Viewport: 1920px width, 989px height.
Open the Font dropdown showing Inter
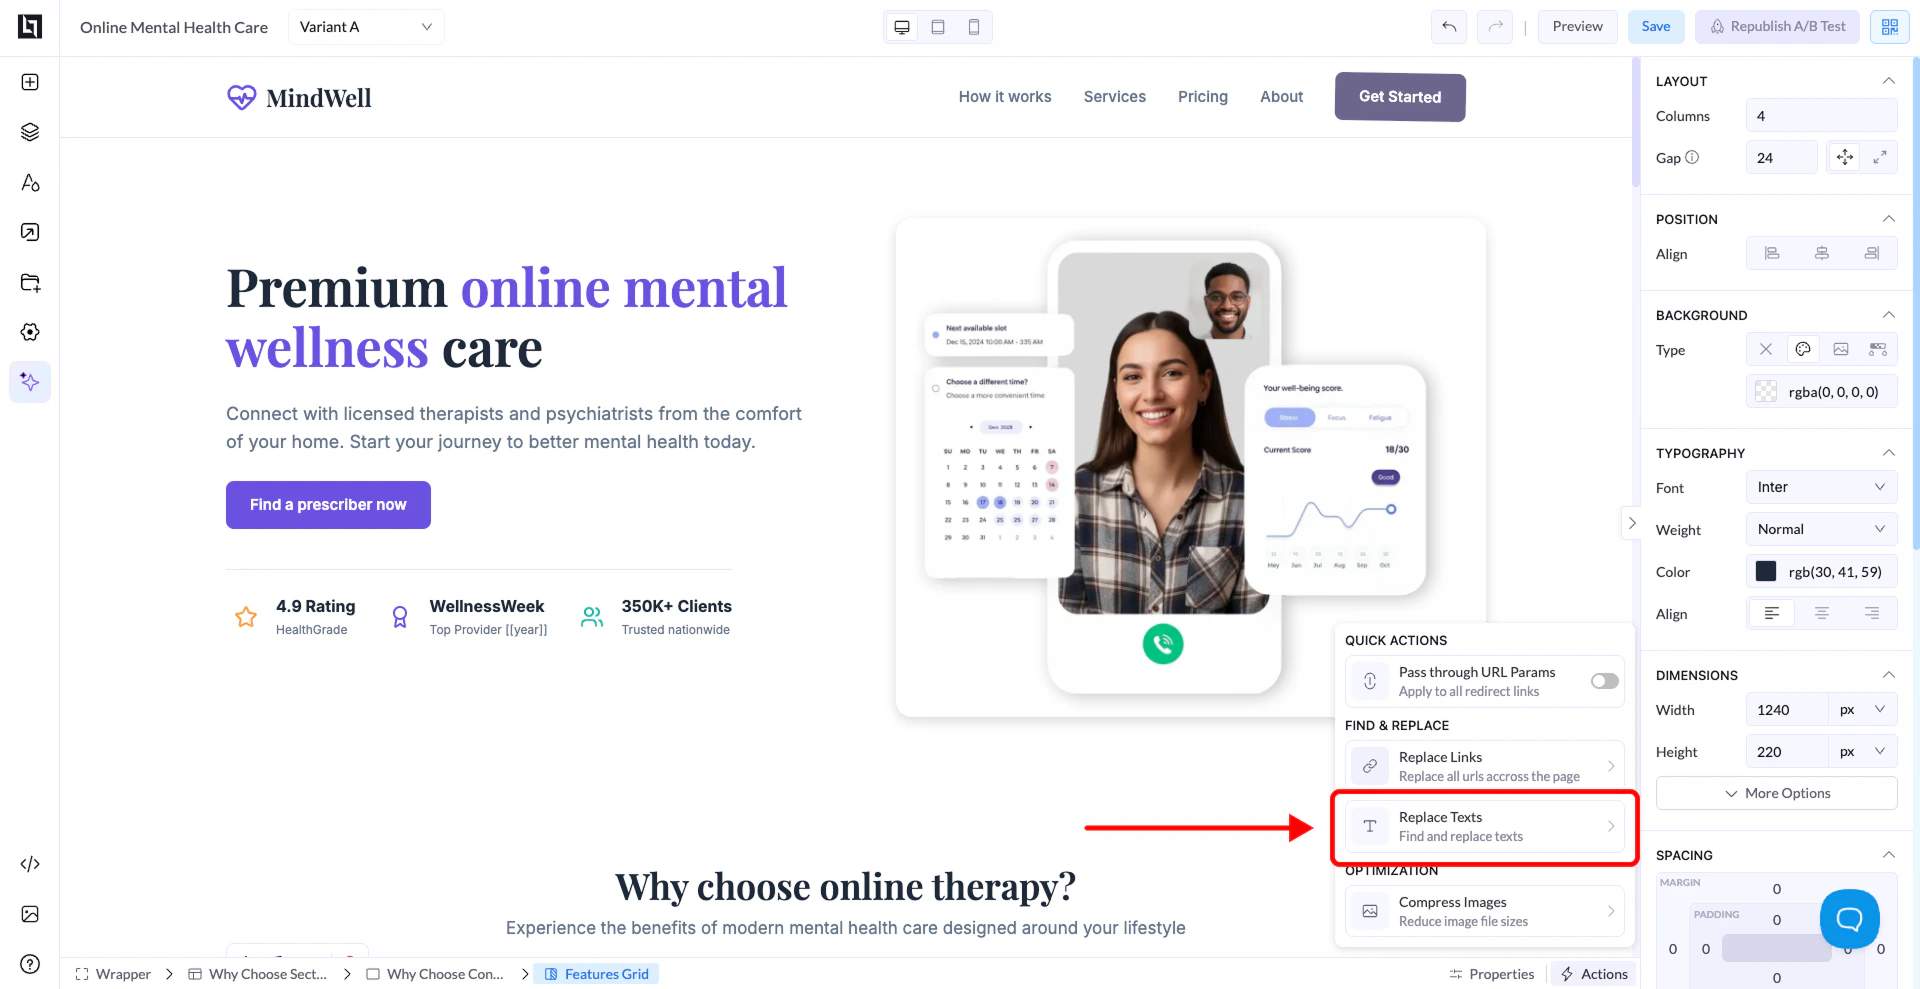click(x=1821, y=487)
